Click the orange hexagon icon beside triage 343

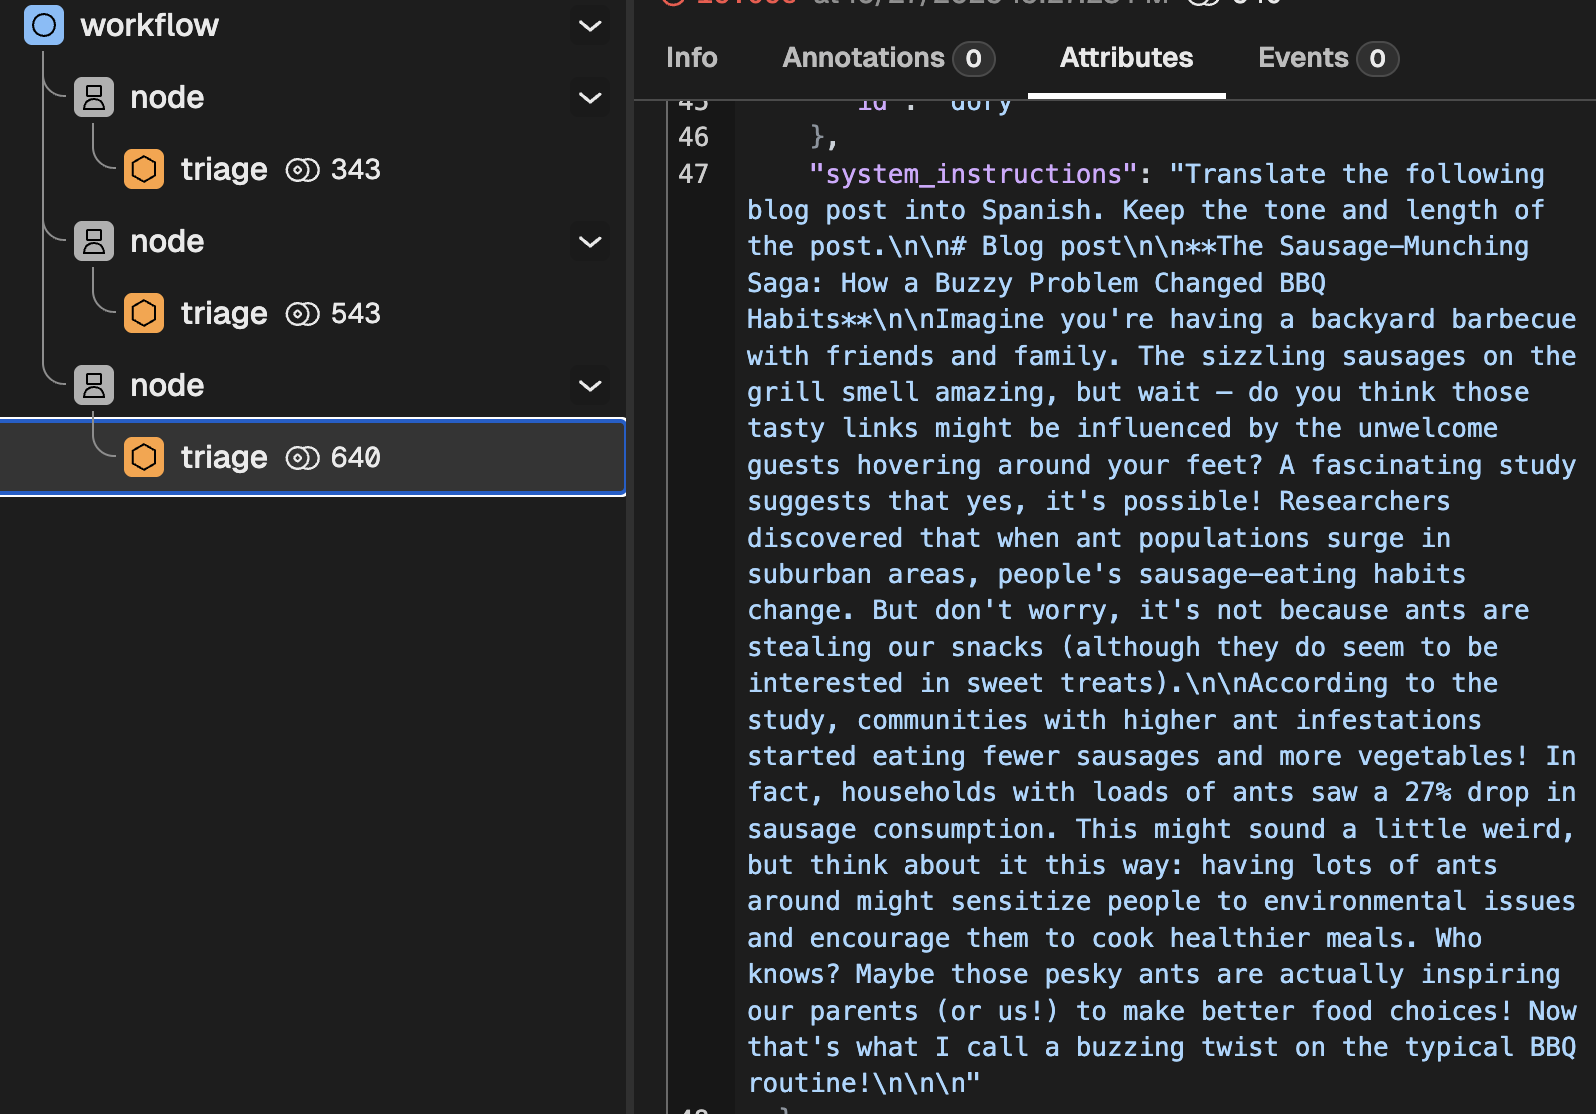click(144, 169)
